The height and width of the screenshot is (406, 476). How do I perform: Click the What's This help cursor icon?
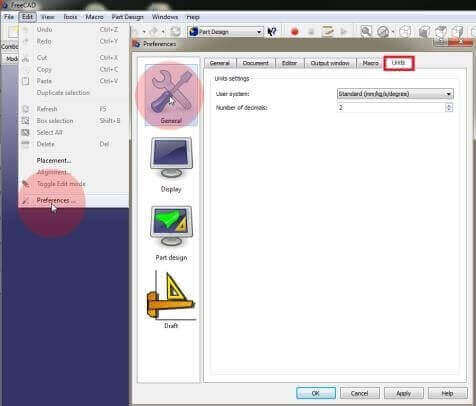[x=272, y=32]
